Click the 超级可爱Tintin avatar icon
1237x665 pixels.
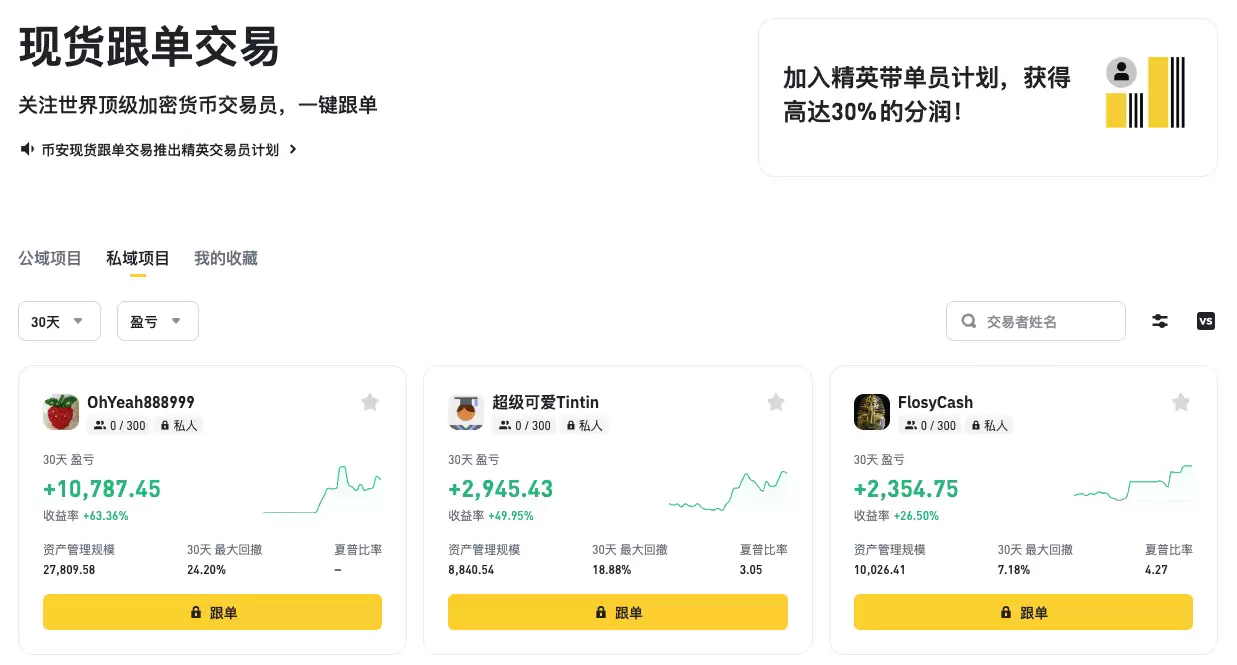tap(466, 412)
